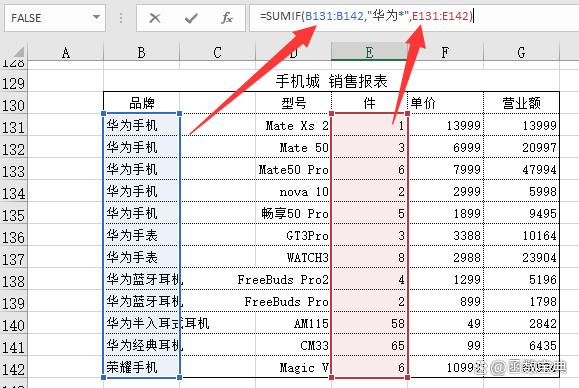The height and width of the screenshot is (388, 579).
Task: Select the cell Mate50 Pro
Action: coord(294,169)
